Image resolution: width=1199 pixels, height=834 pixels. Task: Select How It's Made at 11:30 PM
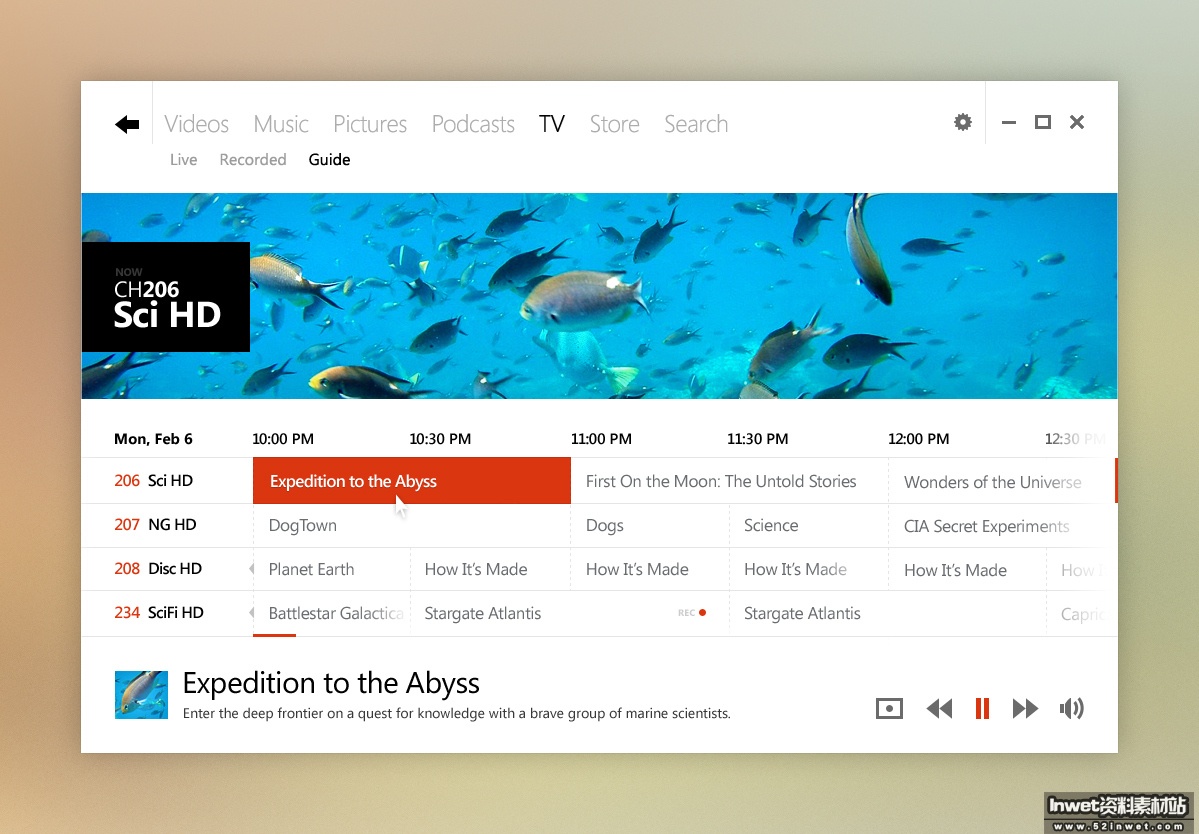809,569
